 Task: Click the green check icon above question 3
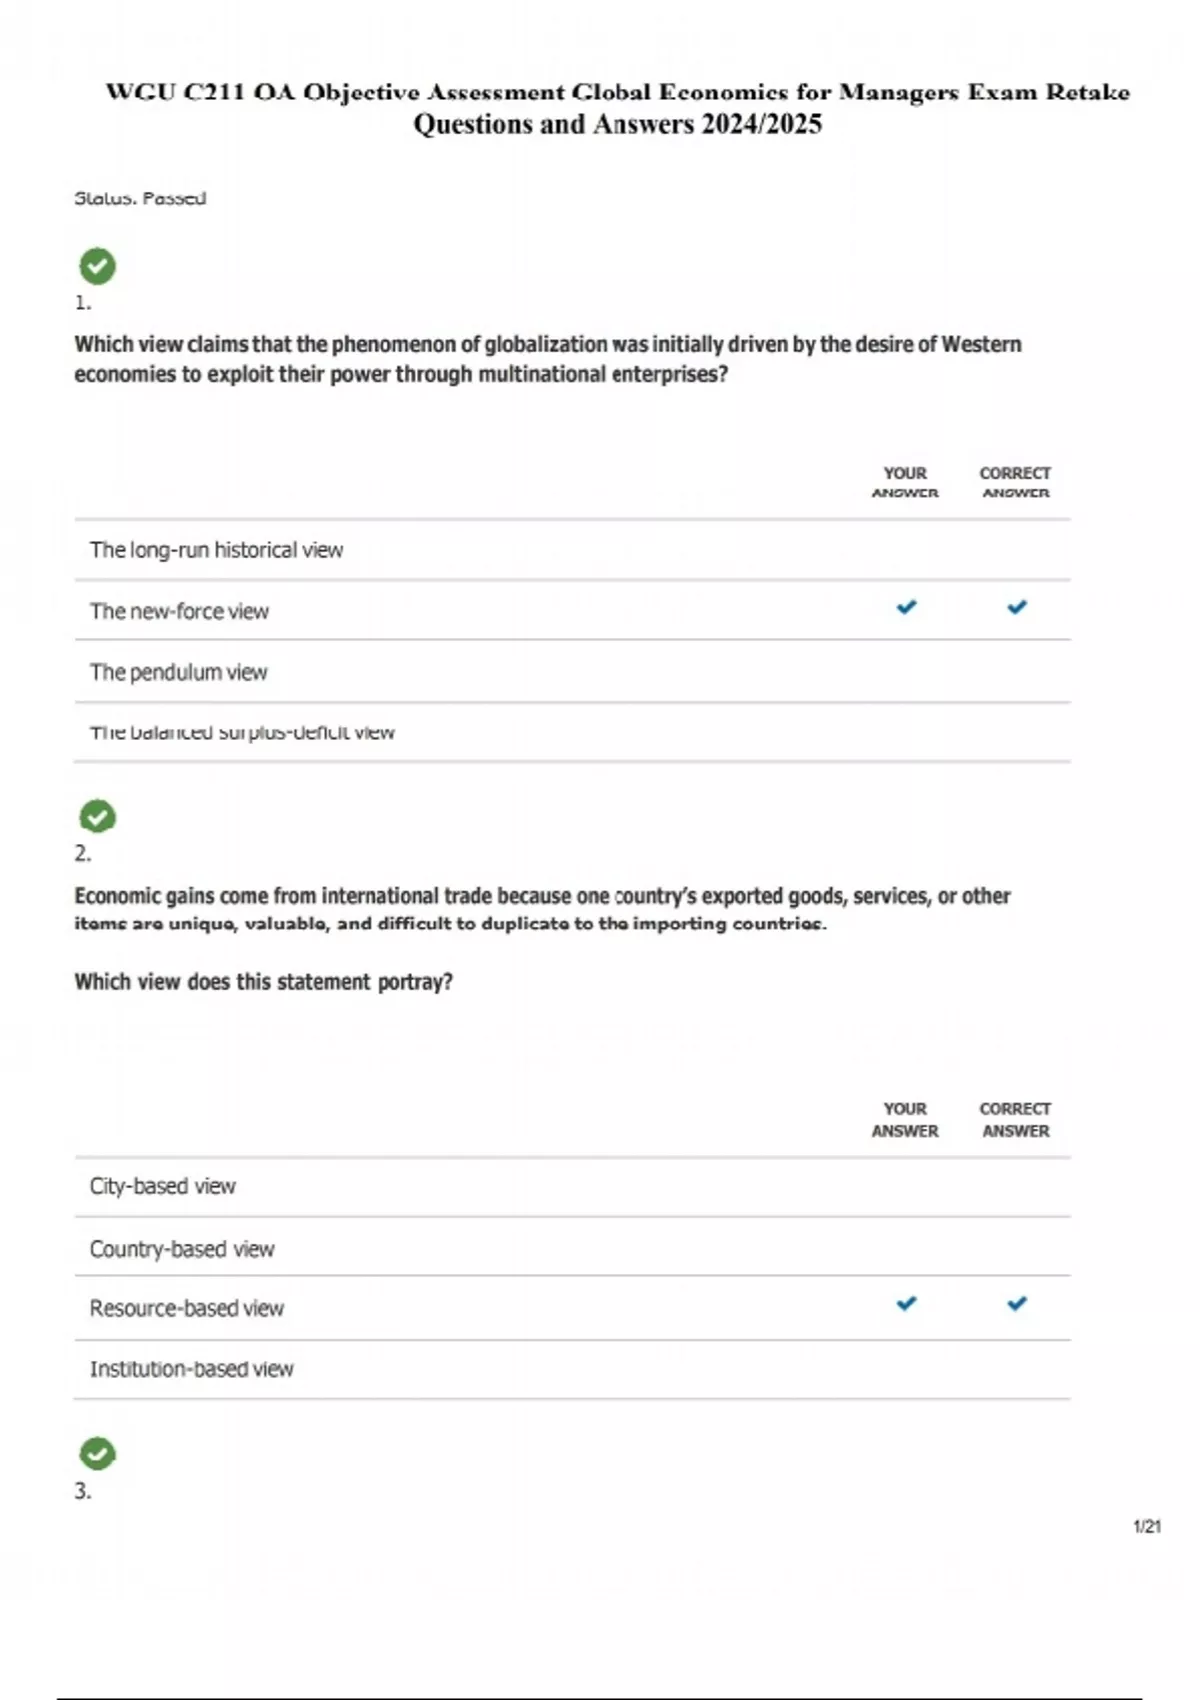[97, 1454]
